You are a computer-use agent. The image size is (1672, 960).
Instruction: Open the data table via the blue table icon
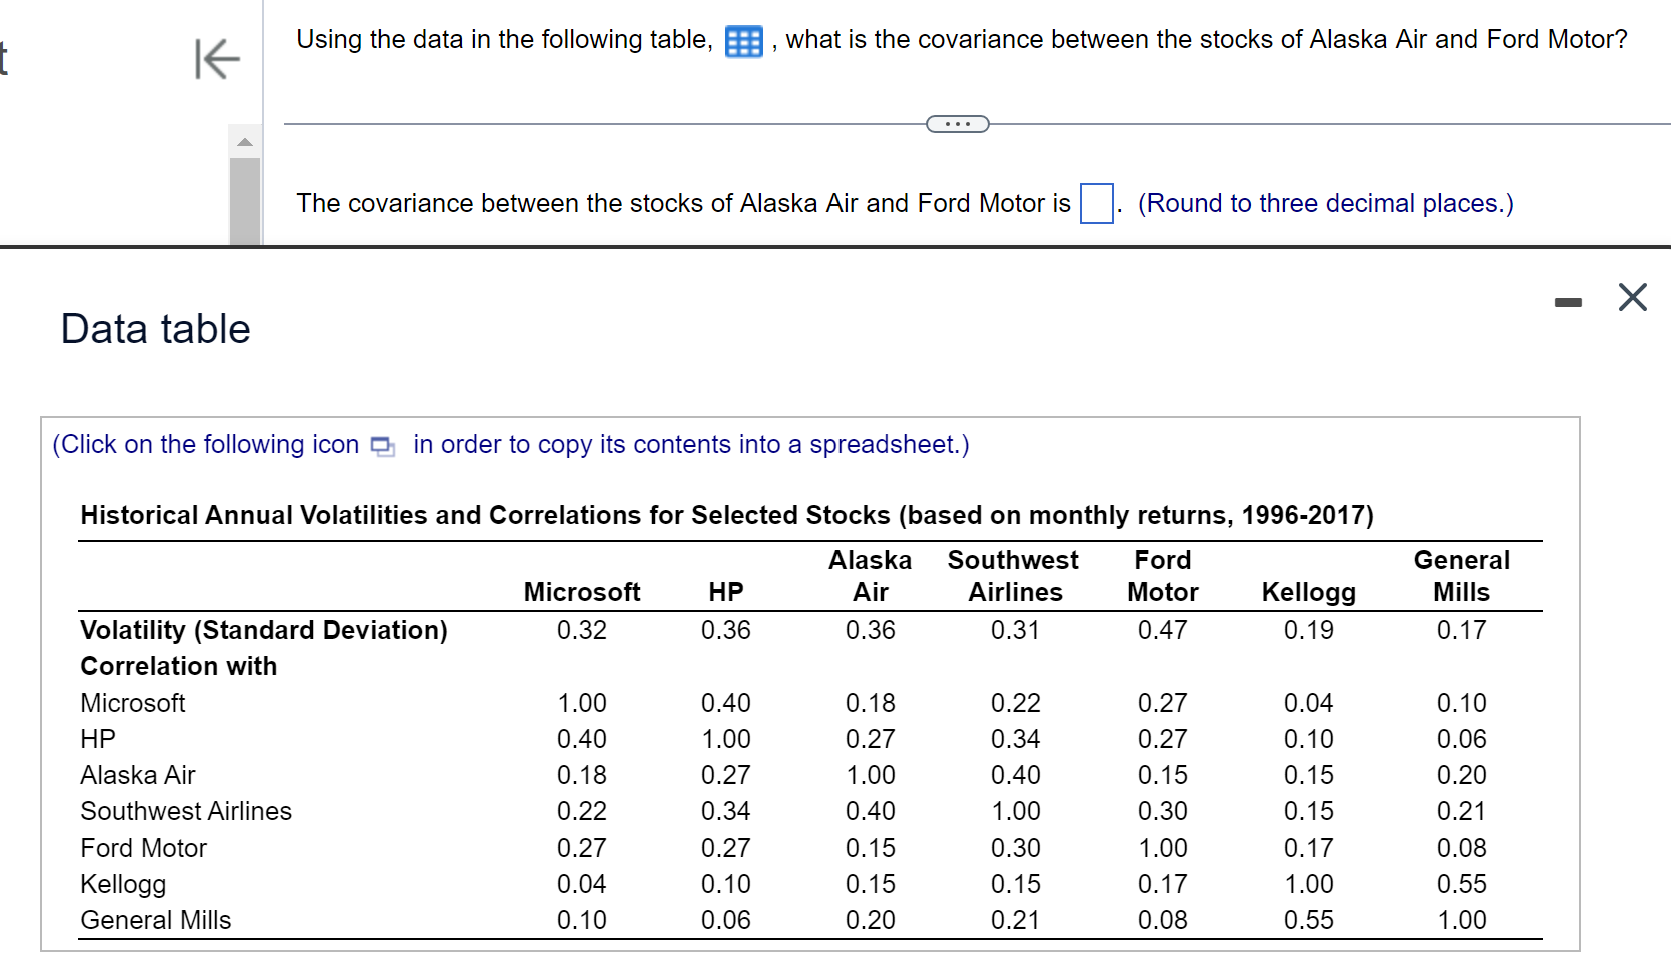pyautogui.click(x=742, y=41)
